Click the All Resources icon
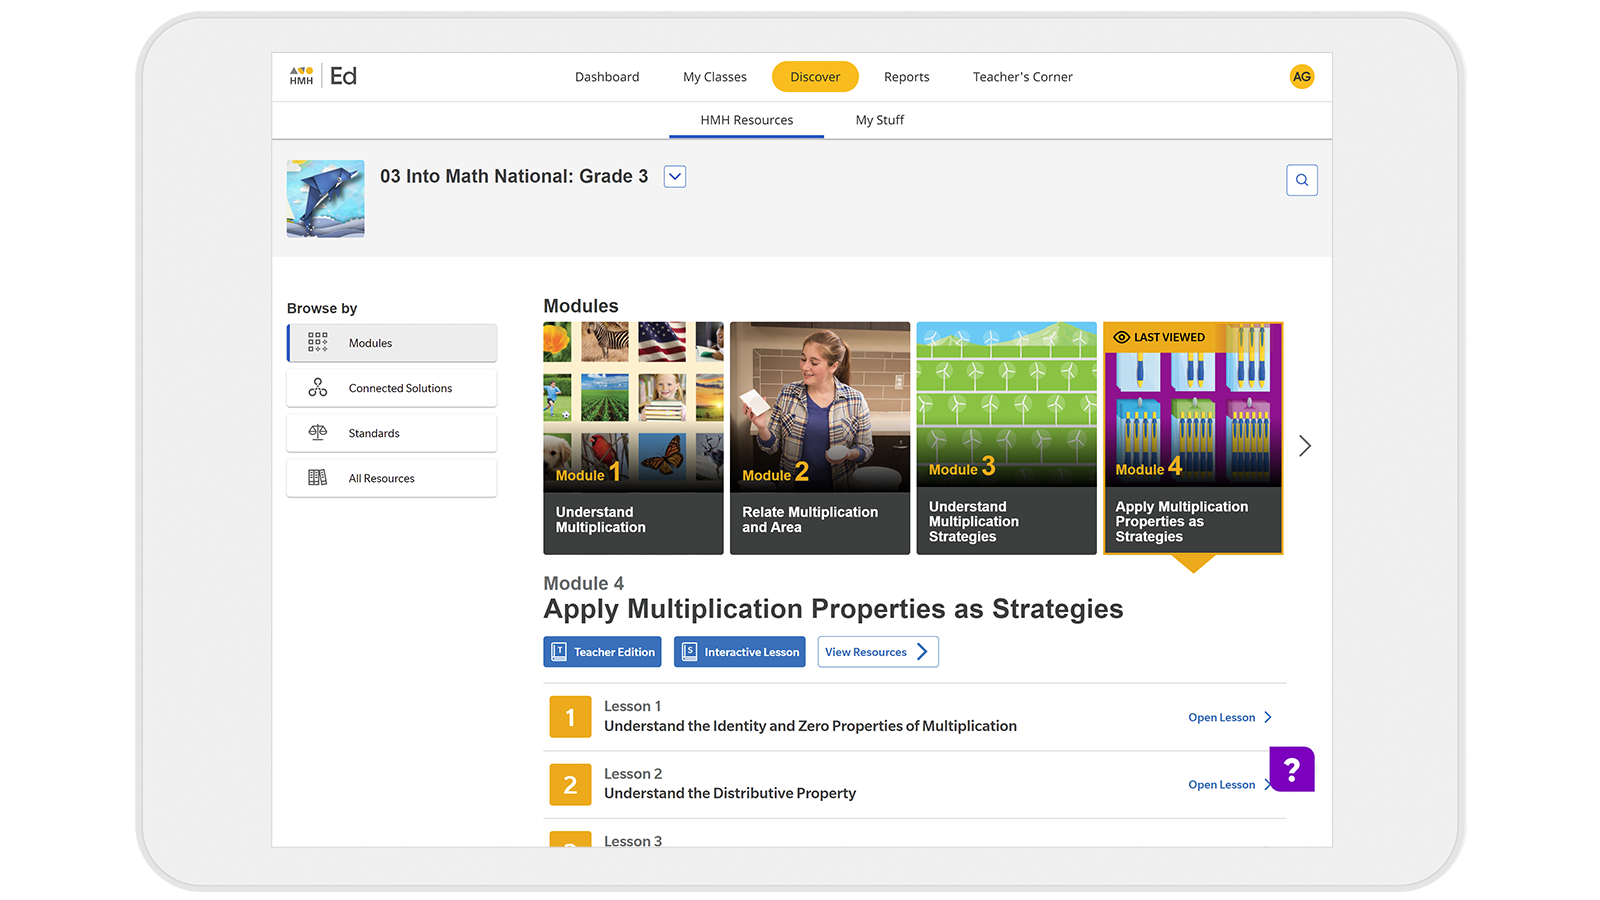 (x=316, y=477)
